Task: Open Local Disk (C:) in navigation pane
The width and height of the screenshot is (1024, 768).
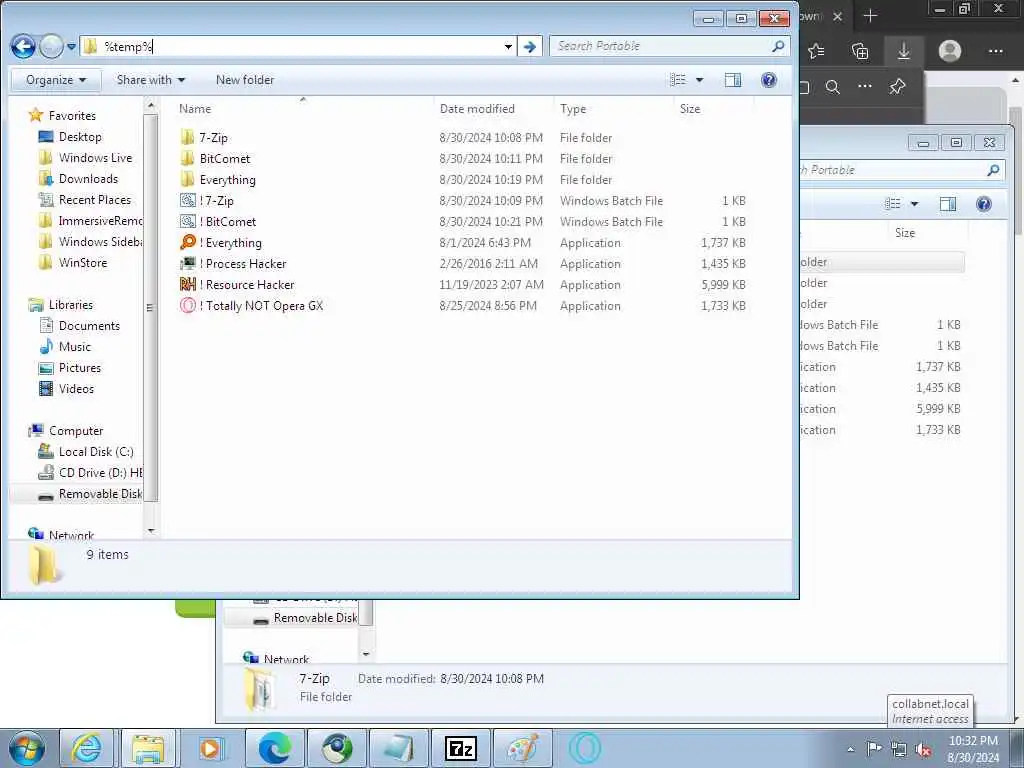Action: [95, 451]
